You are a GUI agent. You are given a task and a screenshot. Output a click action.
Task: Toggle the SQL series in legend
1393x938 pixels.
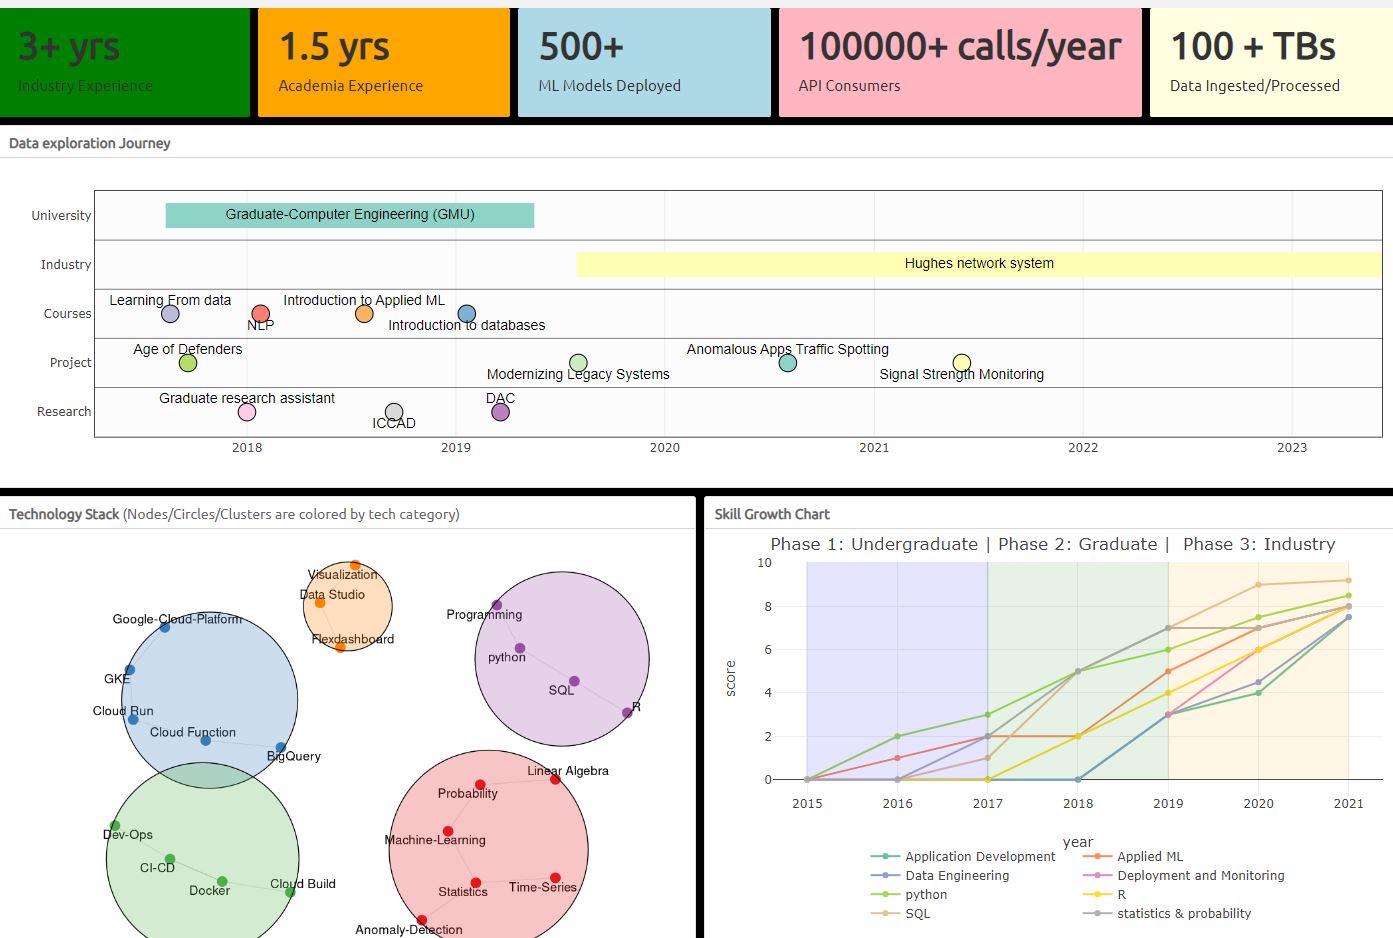click(917, 914)
